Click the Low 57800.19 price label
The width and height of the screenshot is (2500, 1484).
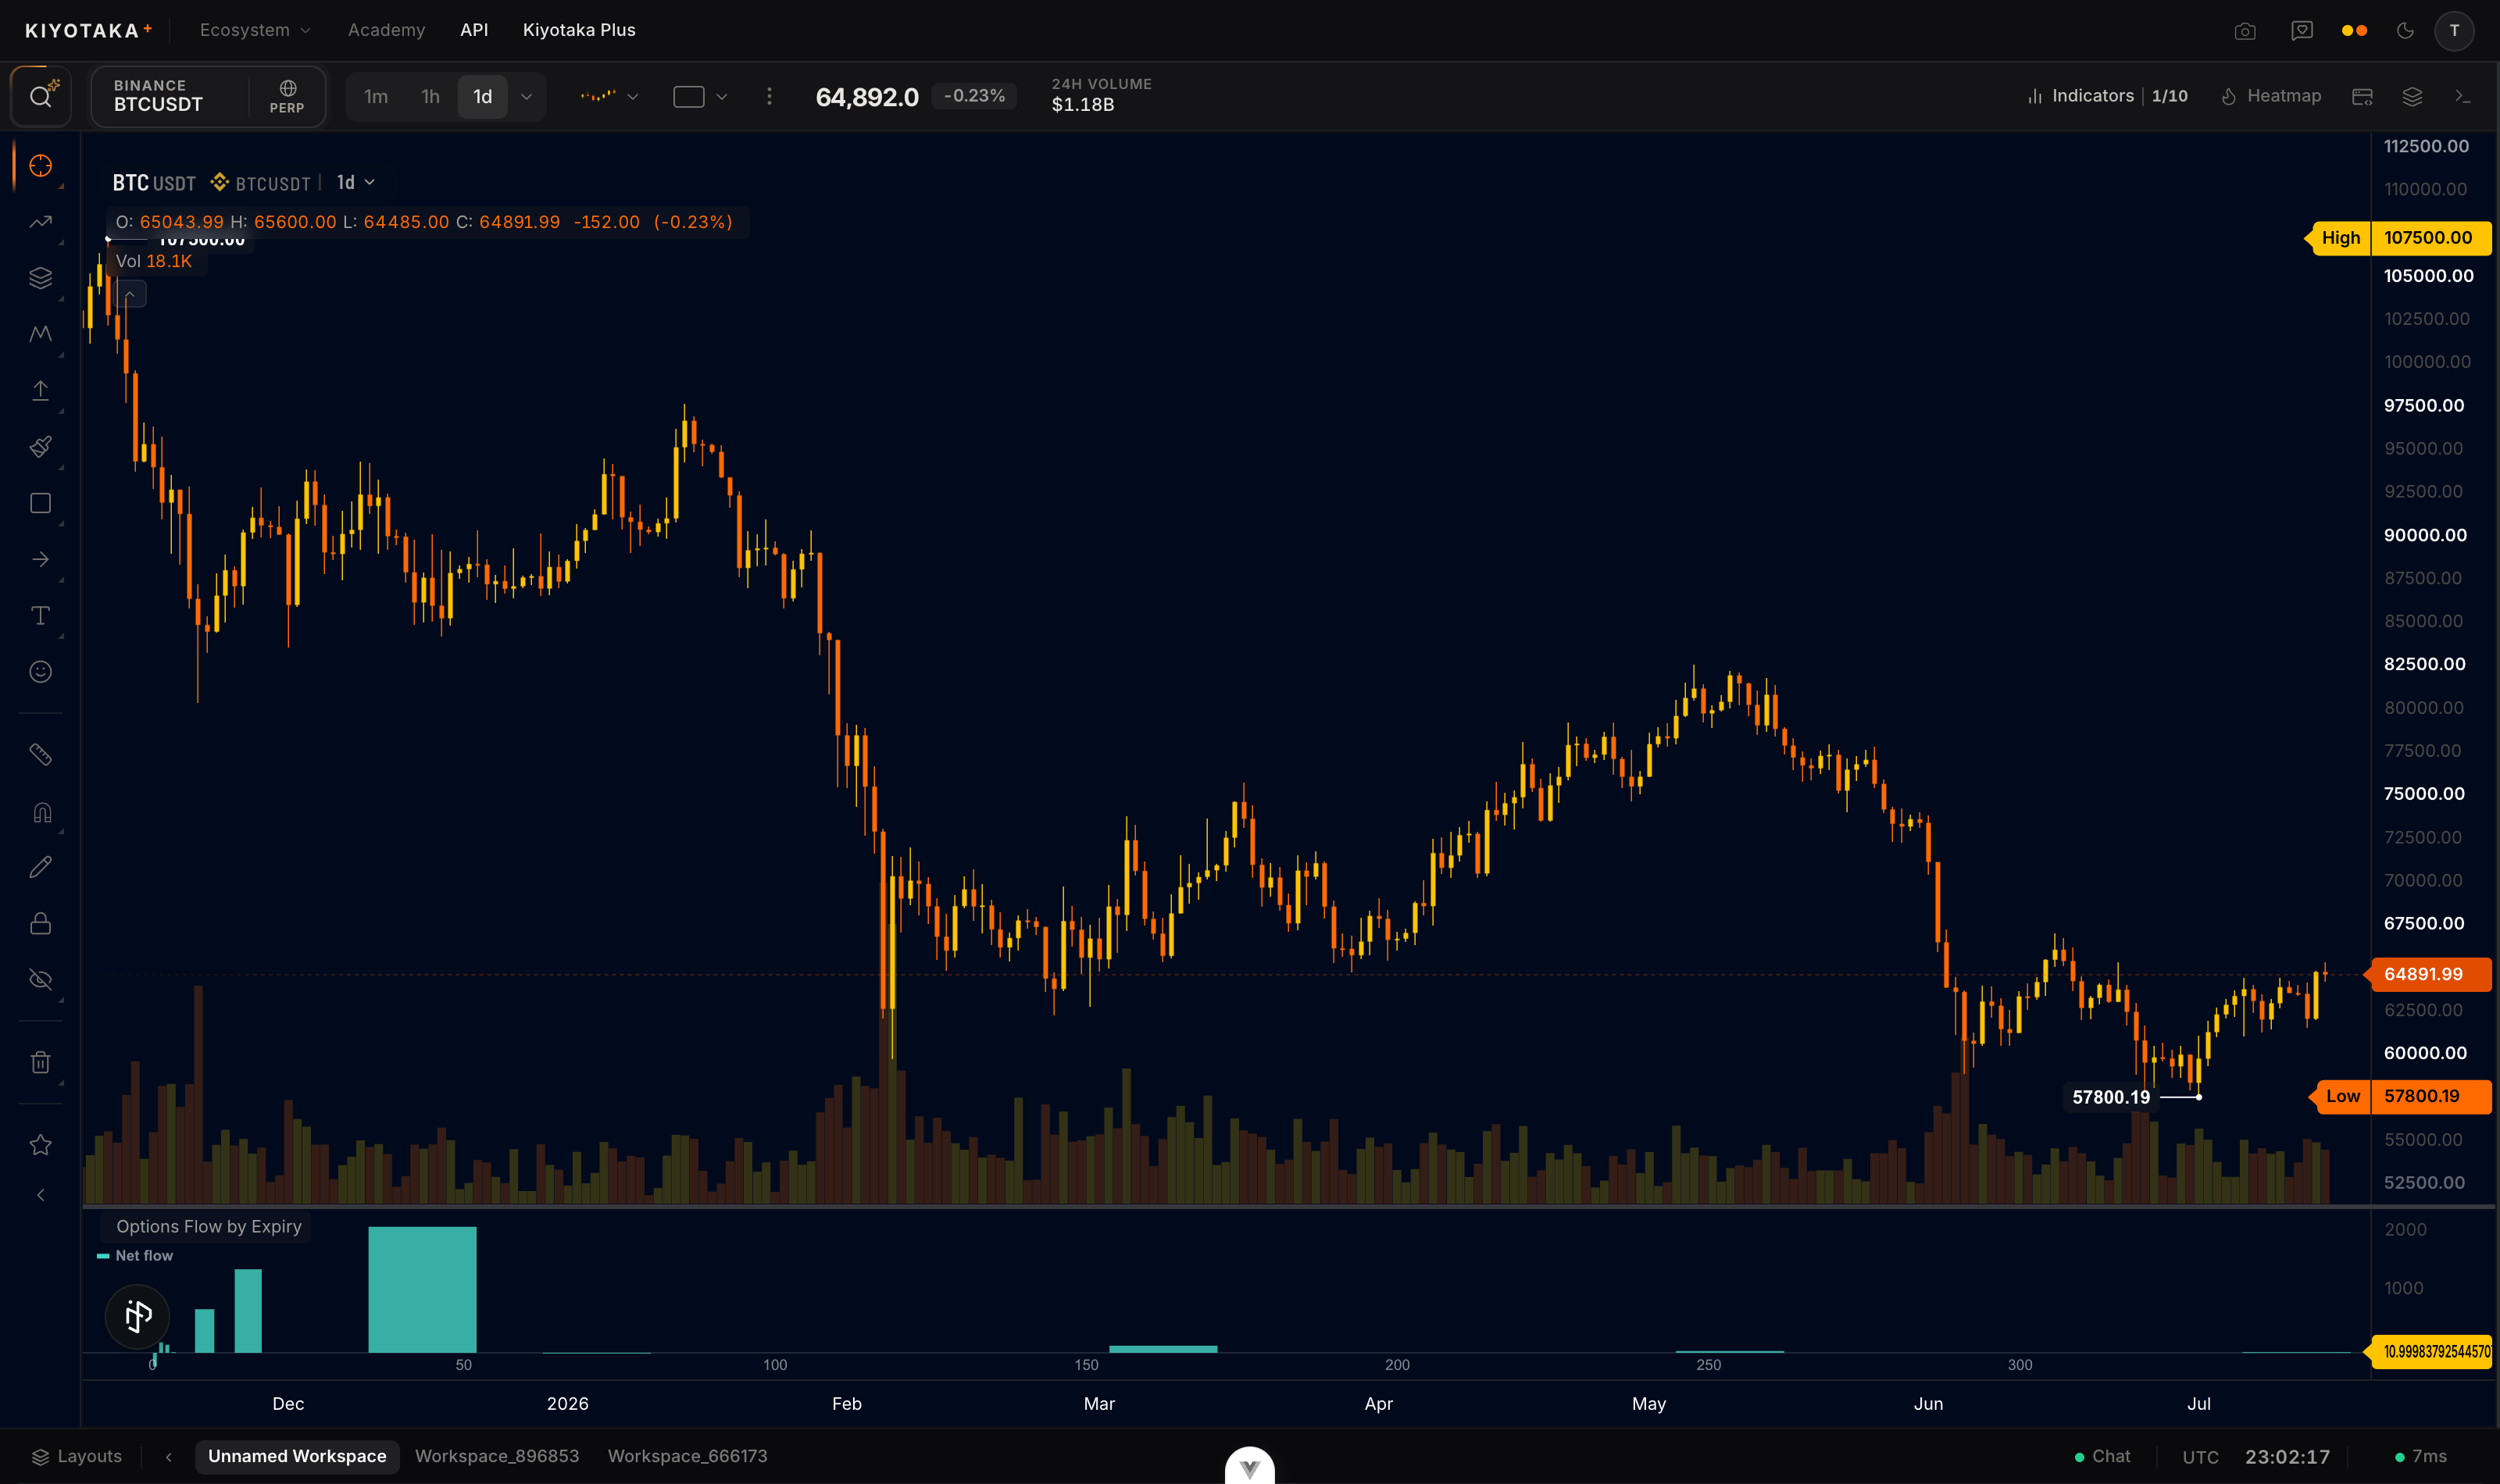pyautogui.click(x=2400, y=1096)
